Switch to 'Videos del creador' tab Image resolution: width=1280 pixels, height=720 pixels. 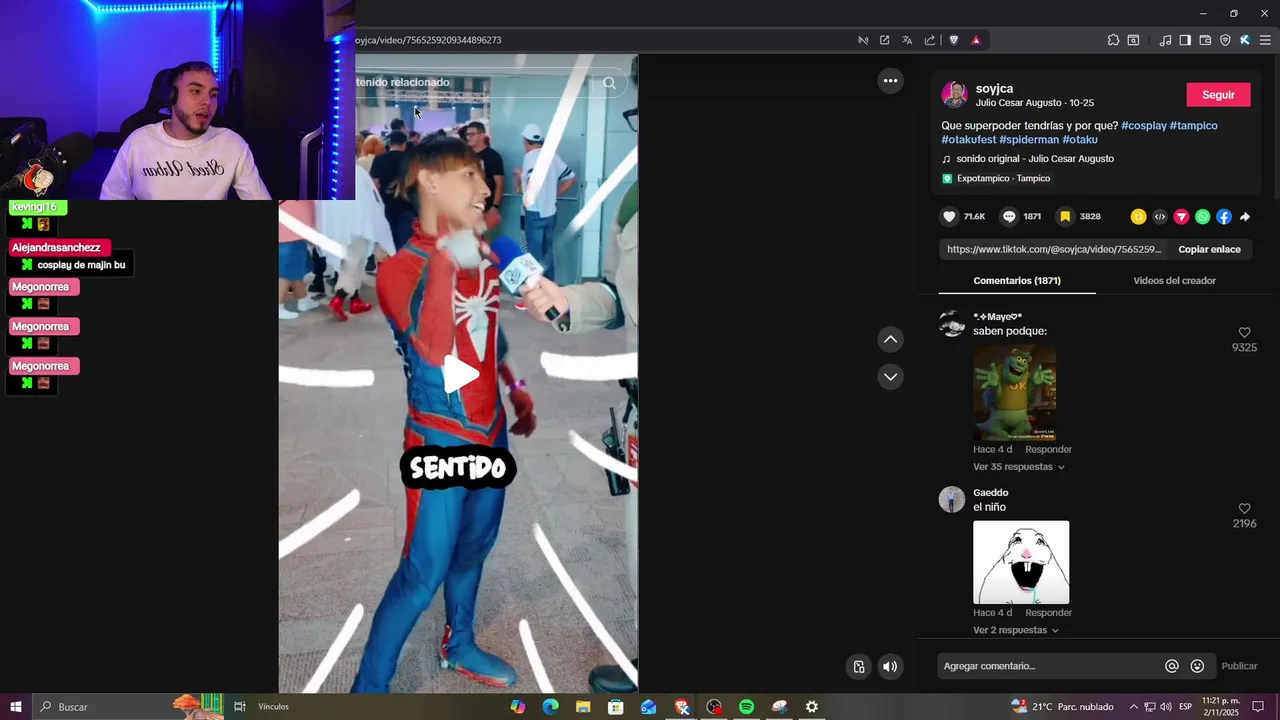point(1174,281)
